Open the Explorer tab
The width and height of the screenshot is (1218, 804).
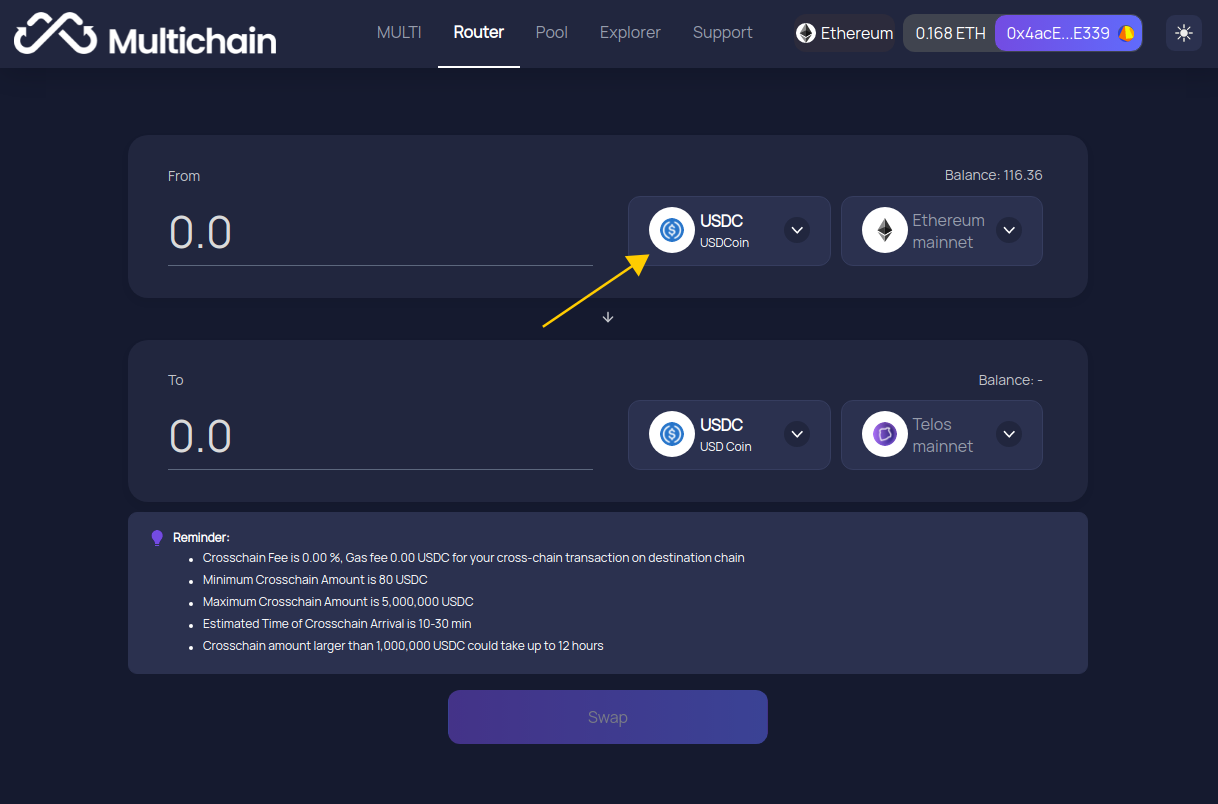point(630,32)
